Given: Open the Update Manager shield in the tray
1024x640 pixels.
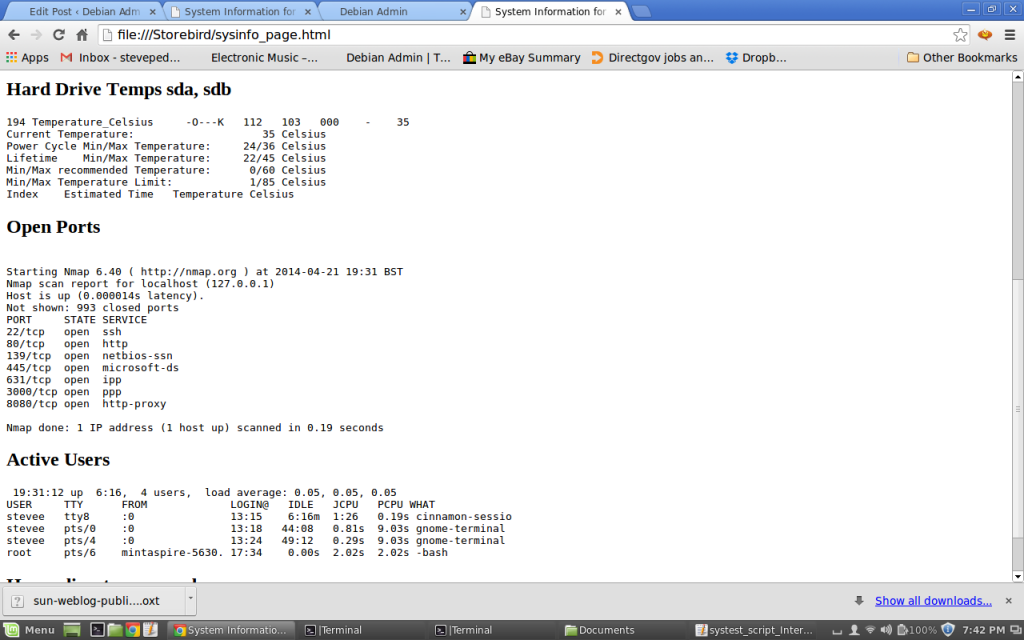Looking at the screenshot, I should coord(950,631).
